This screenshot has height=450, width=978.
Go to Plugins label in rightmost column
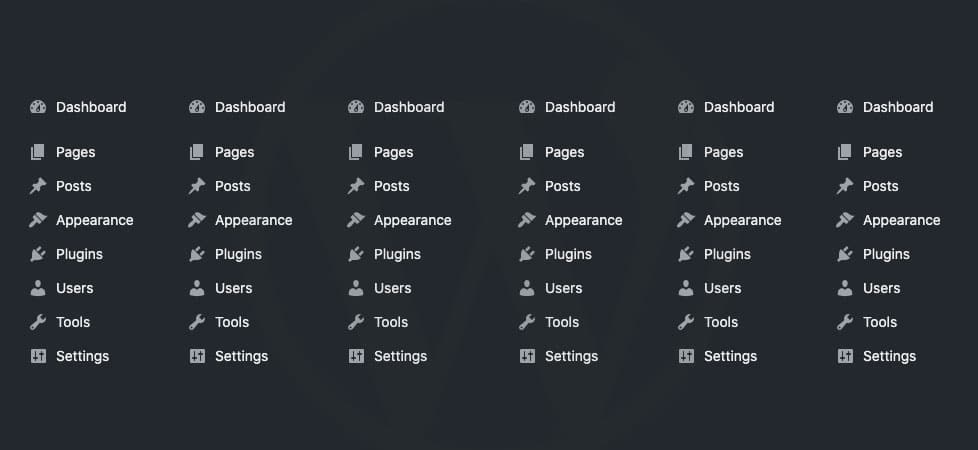click(x=886, y=254)
